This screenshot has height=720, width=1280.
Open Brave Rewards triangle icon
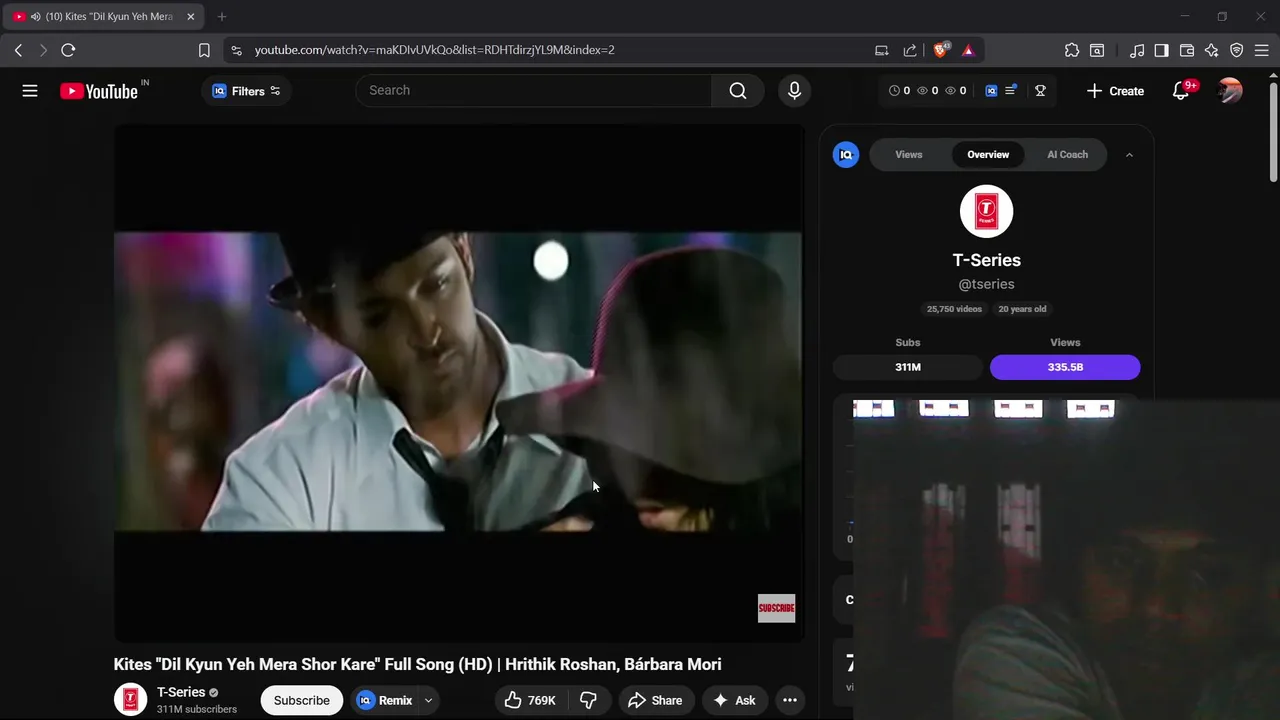coord(968,50)
